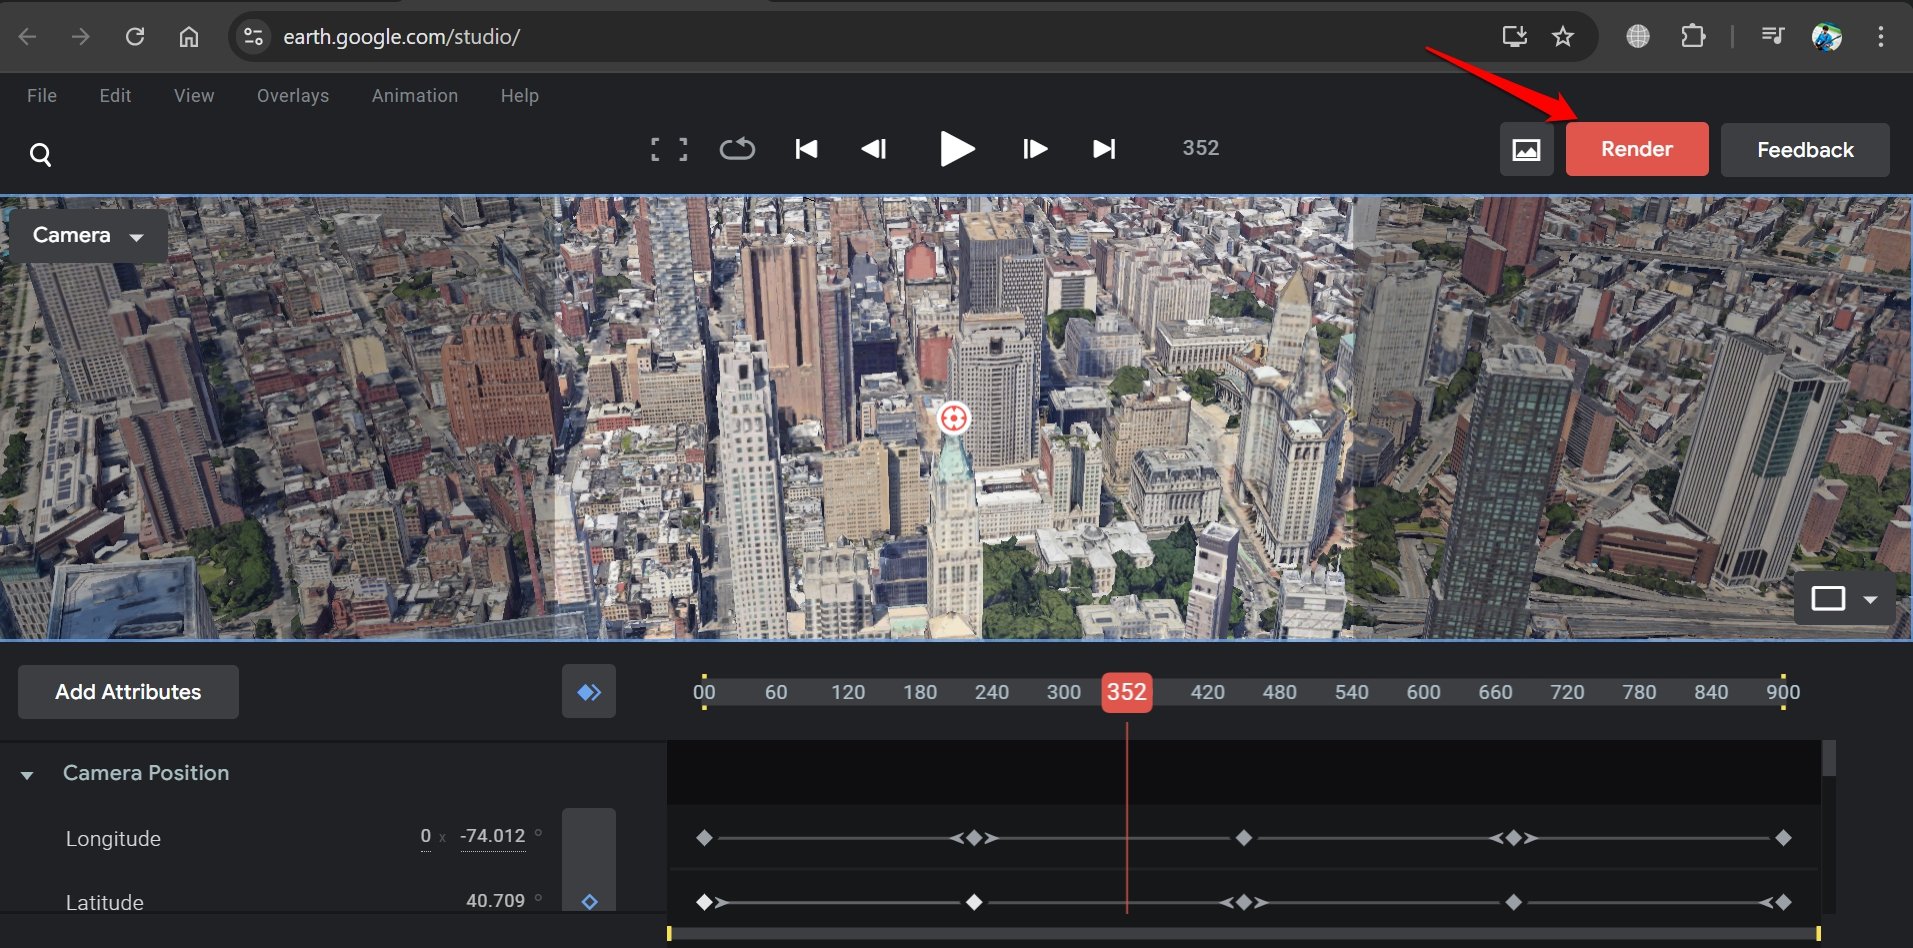The width and height of the screenshot is (1913, 948).
Task: Toggle loop playback icon
Action: click(737, 150)
